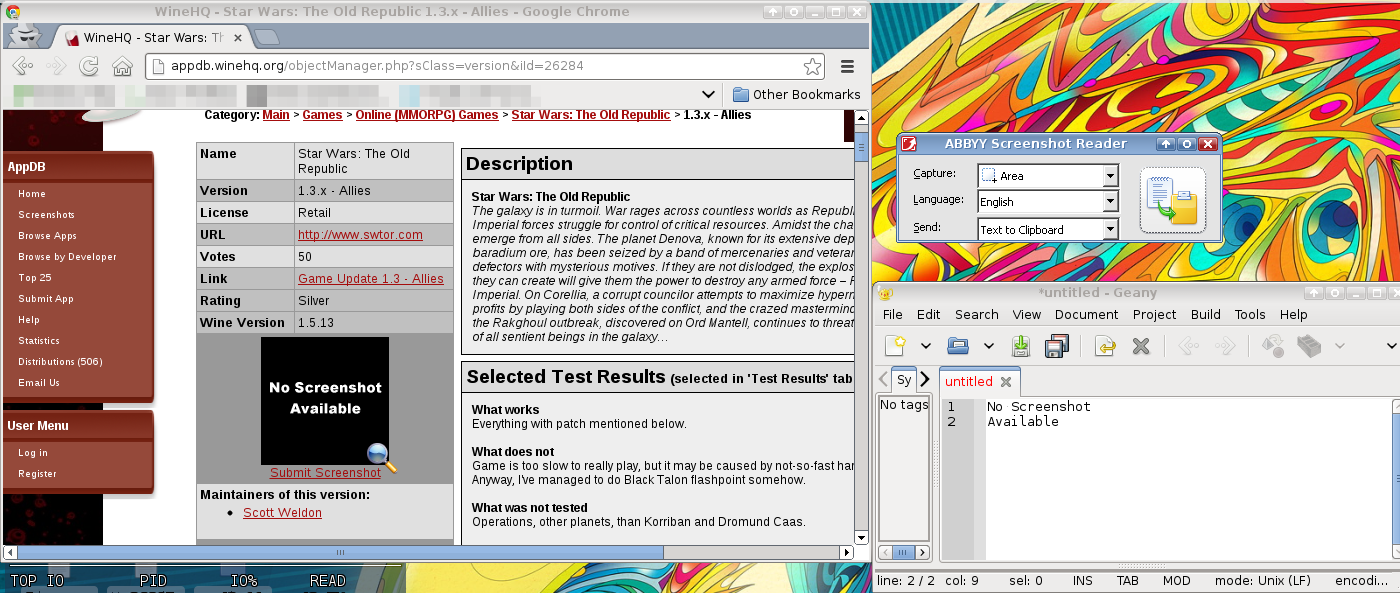The width and height of the screenshot is (1400, 593).
Task: Click Chrome's icon in the title bar
Action: point(12,12)
